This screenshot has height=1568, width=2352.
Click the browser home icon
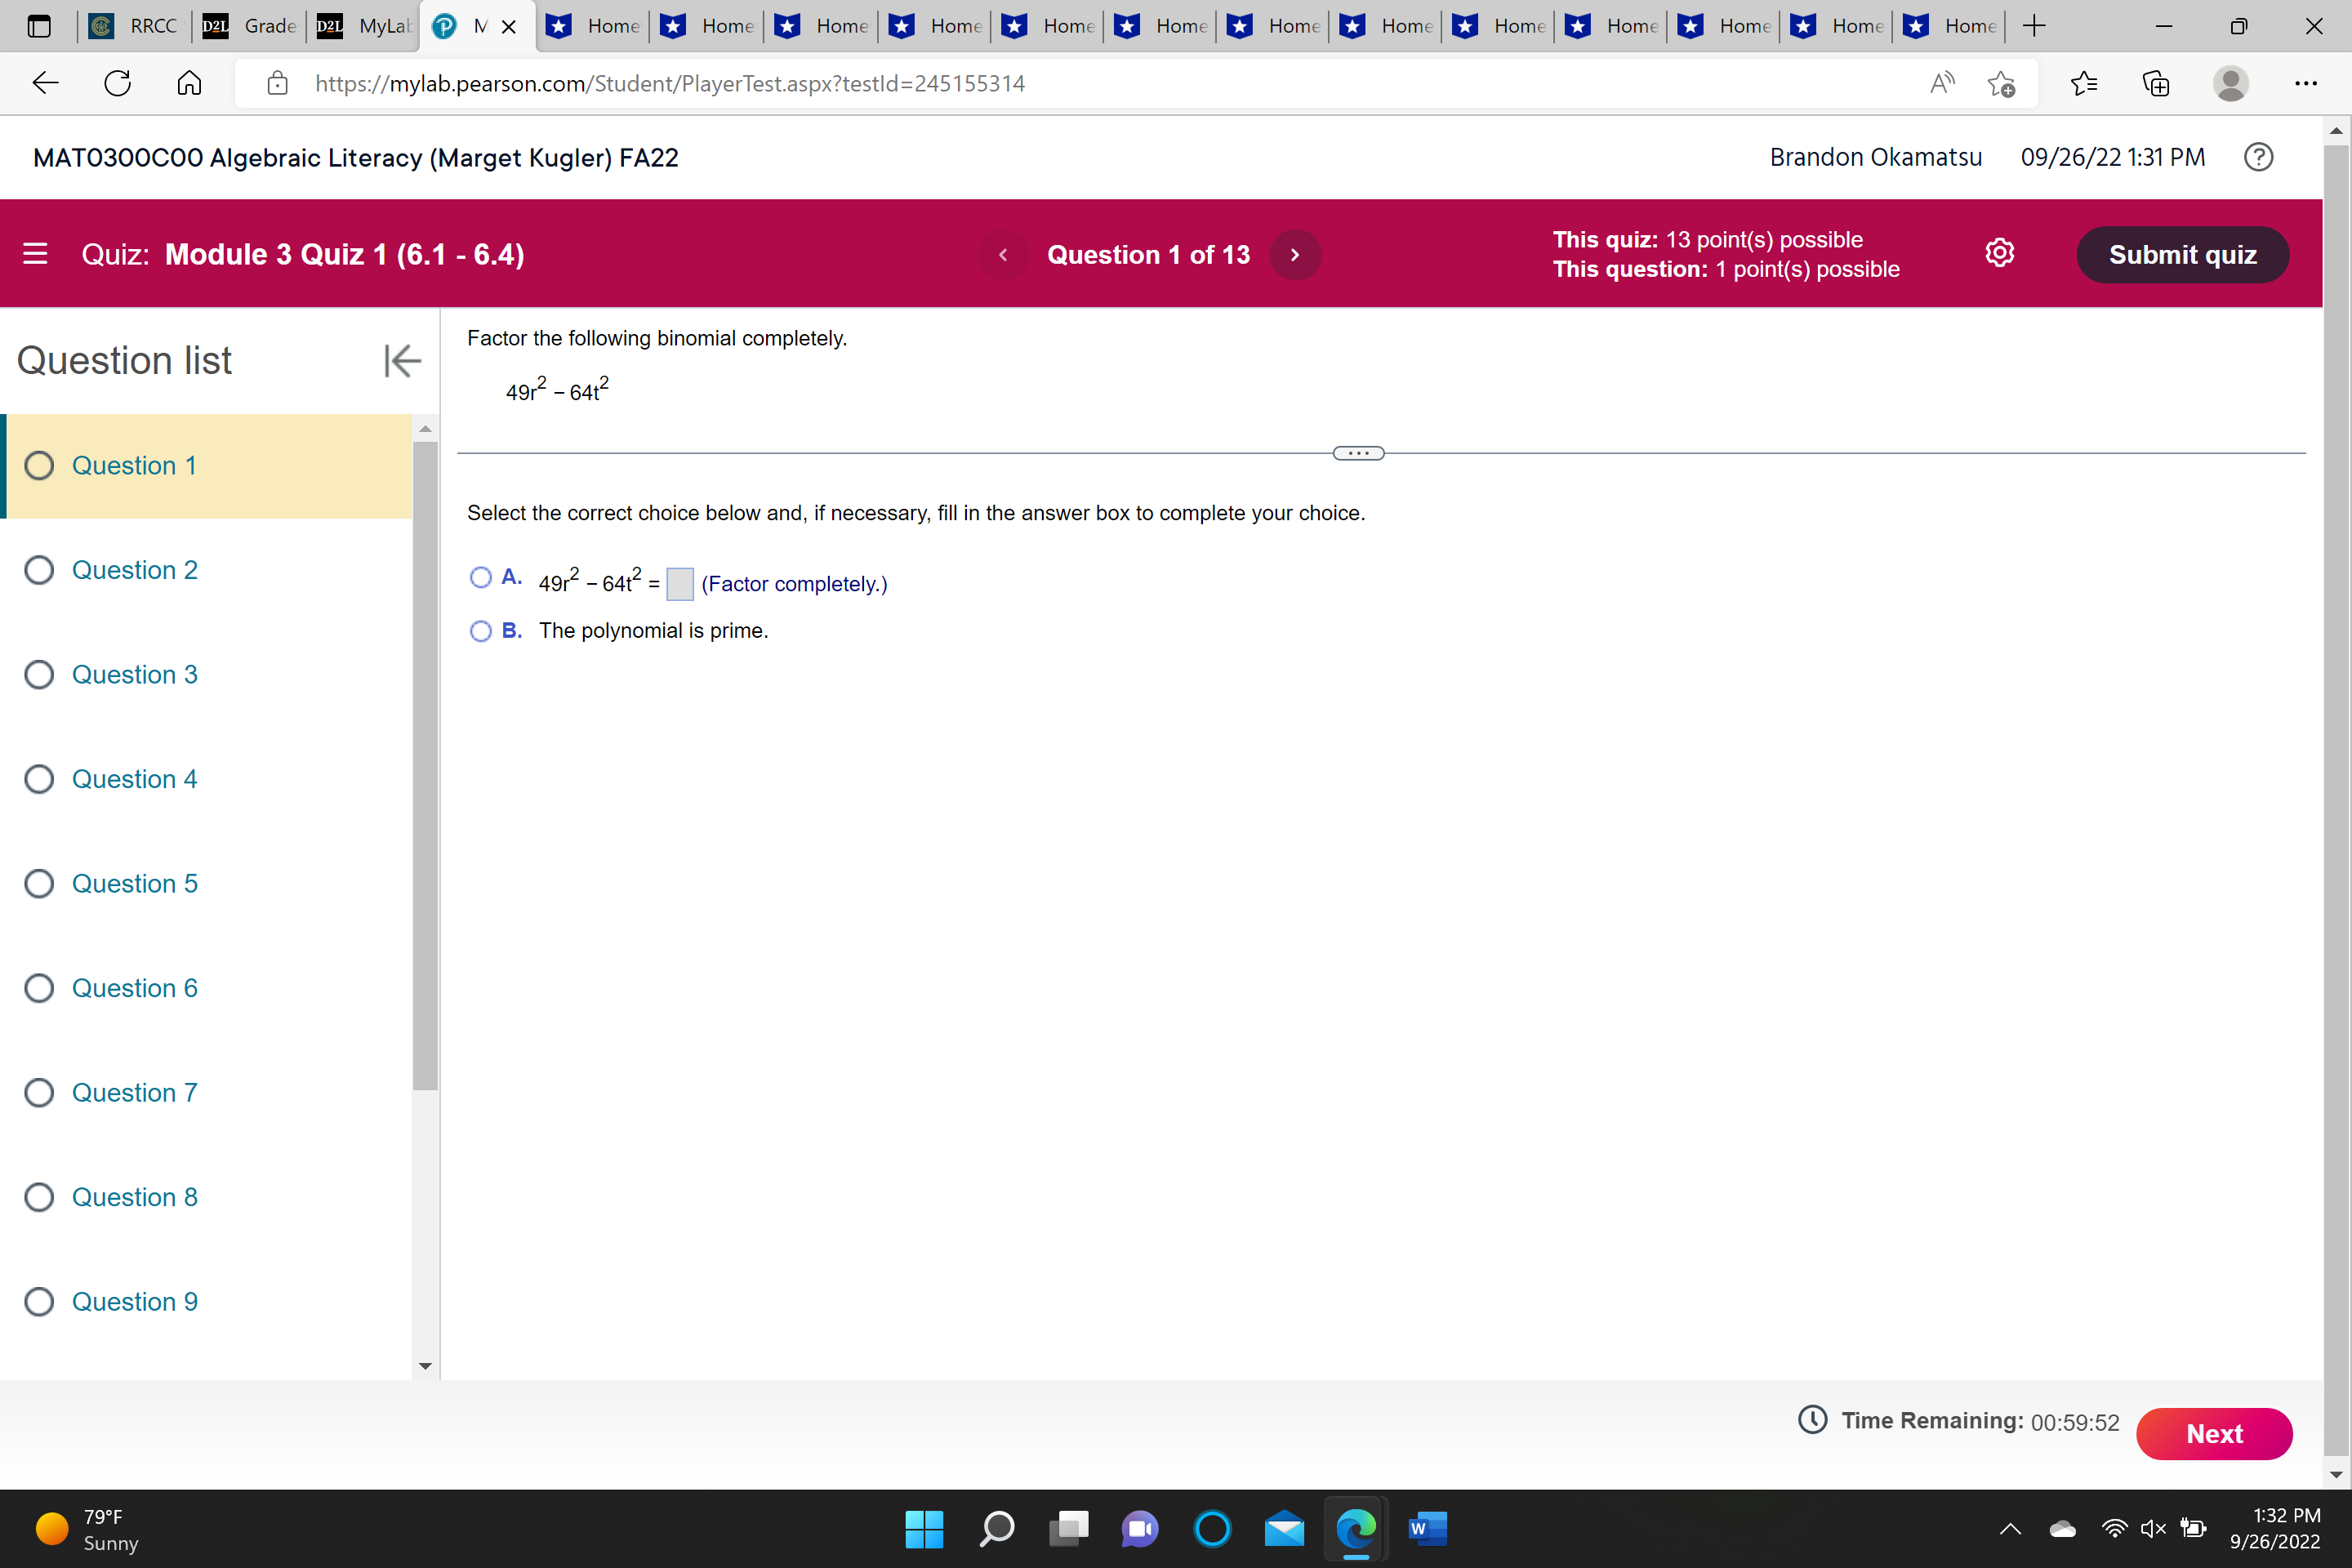click(189, 83)
